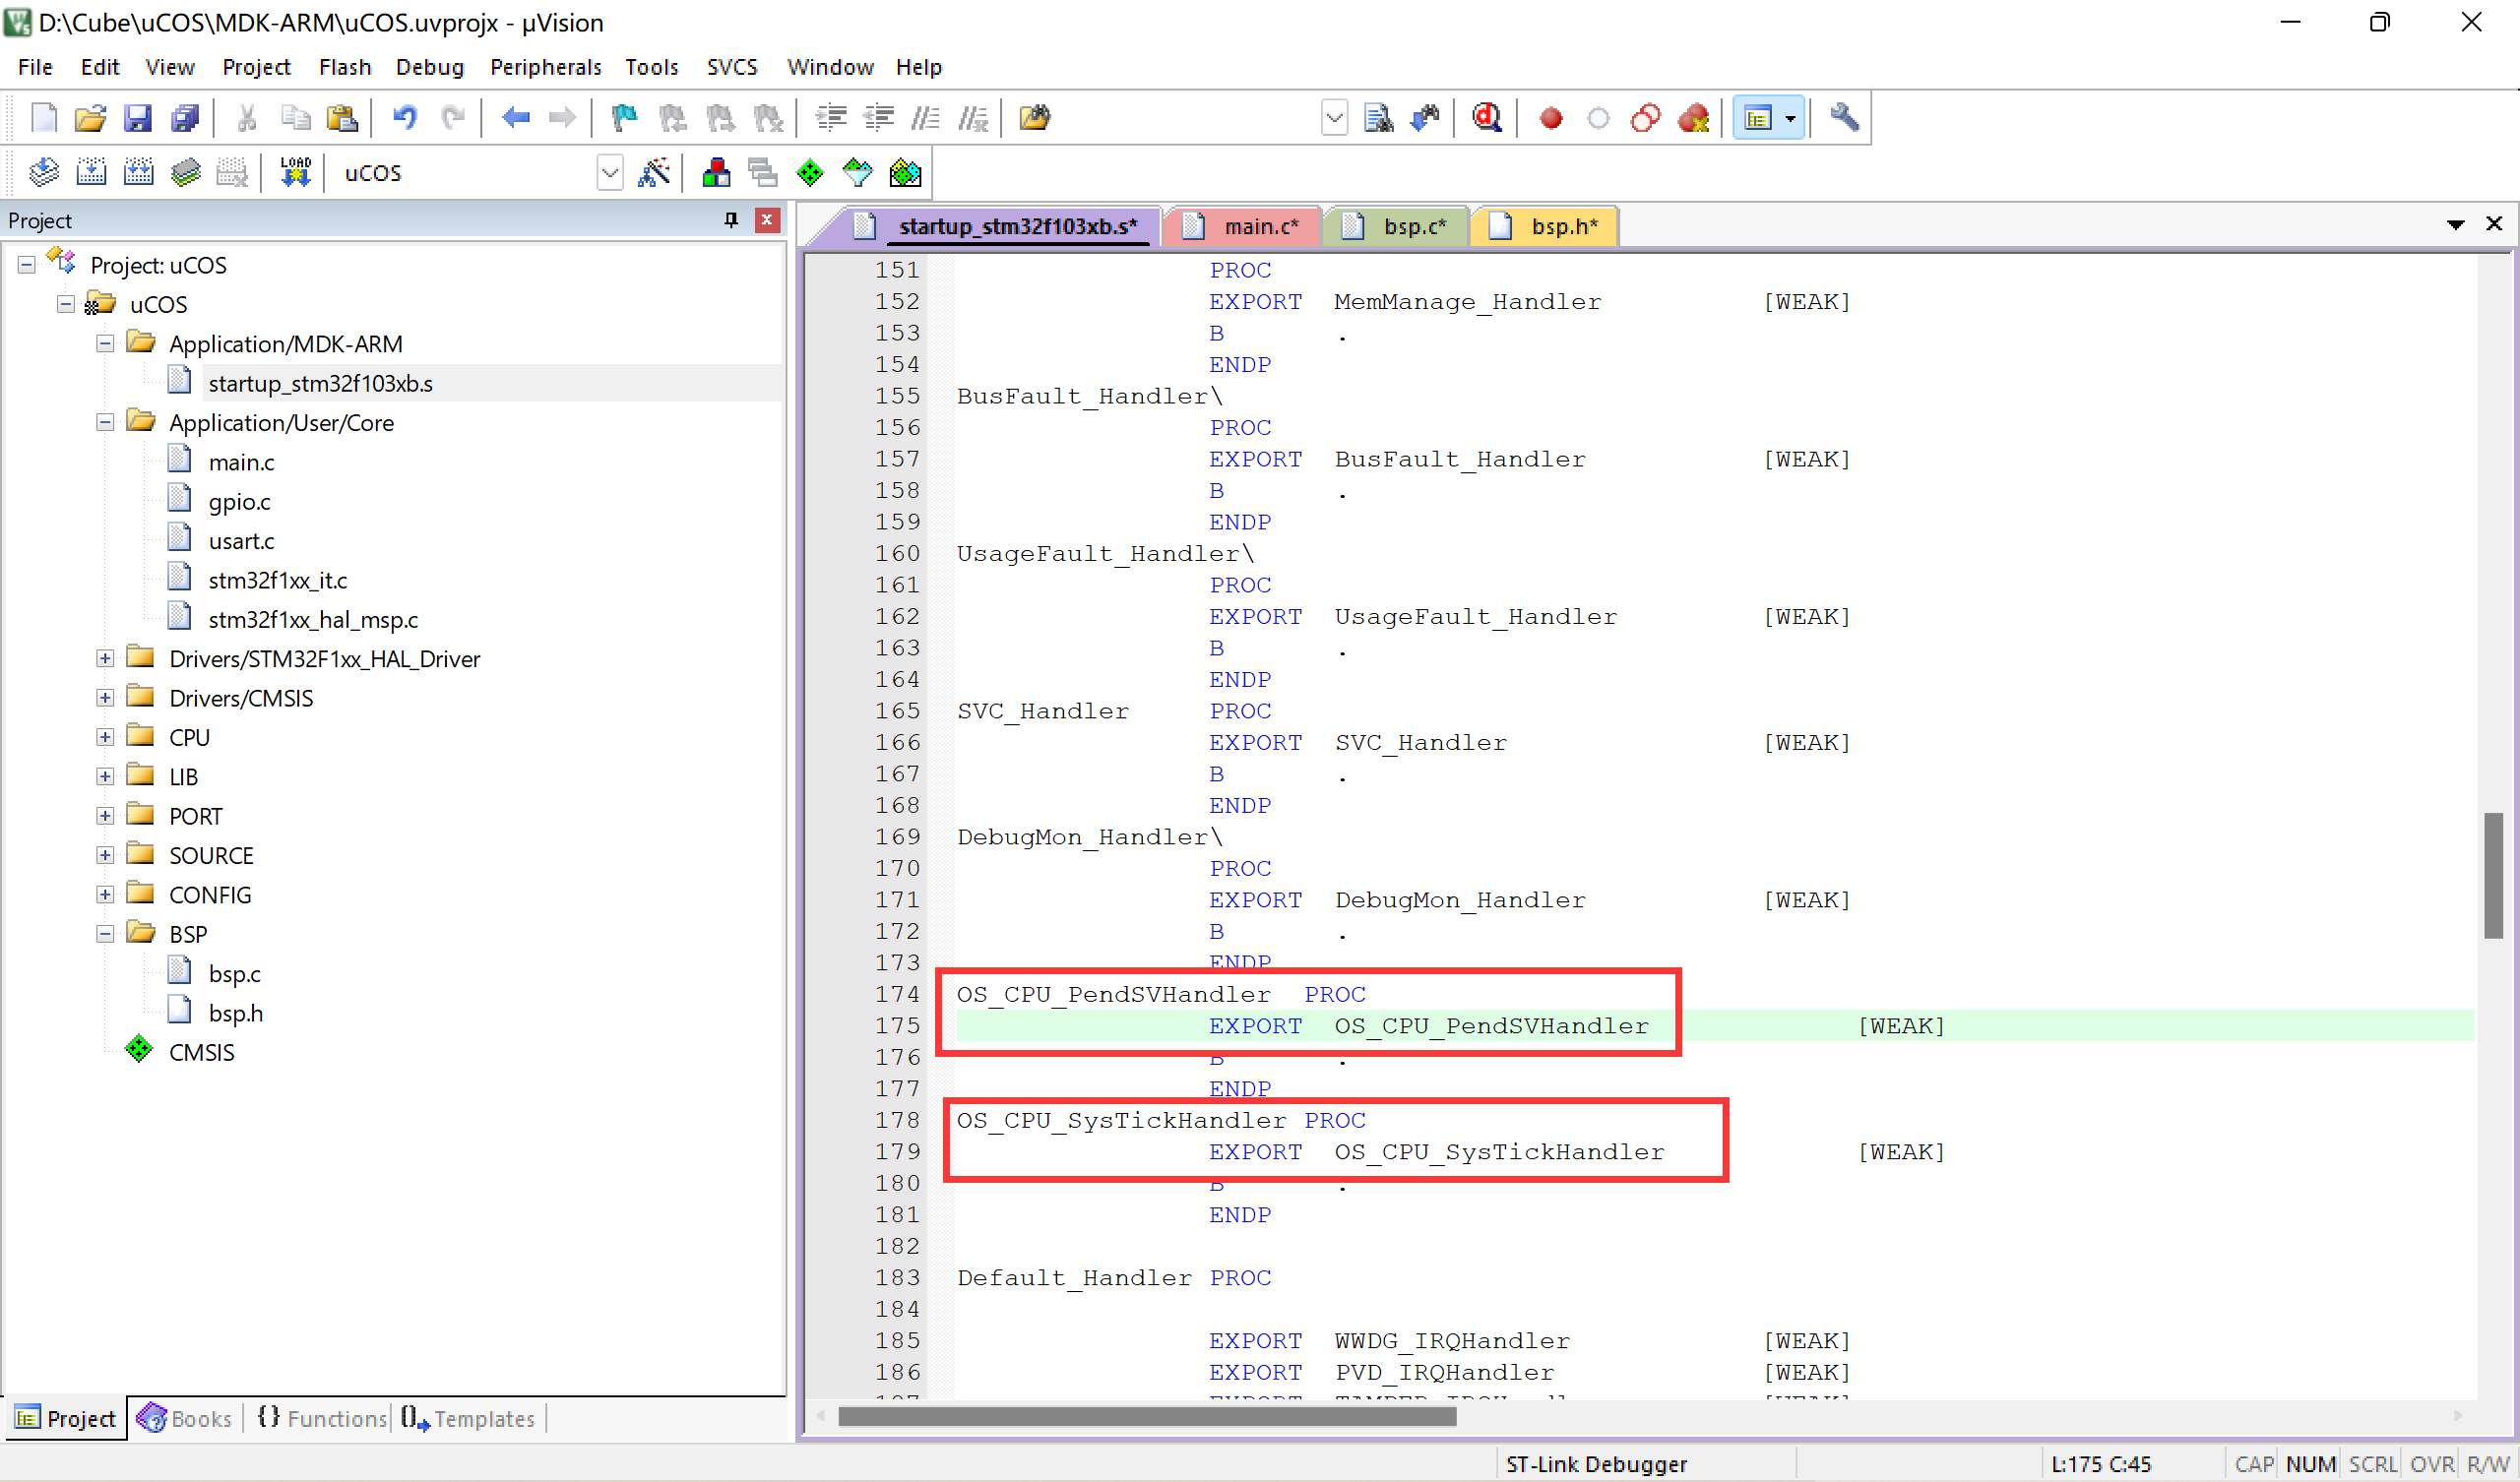Toggle a breakpoint on the current line
Image resolution: width=2520 pixels, height=1482 pixels.
pos(1553,117)
